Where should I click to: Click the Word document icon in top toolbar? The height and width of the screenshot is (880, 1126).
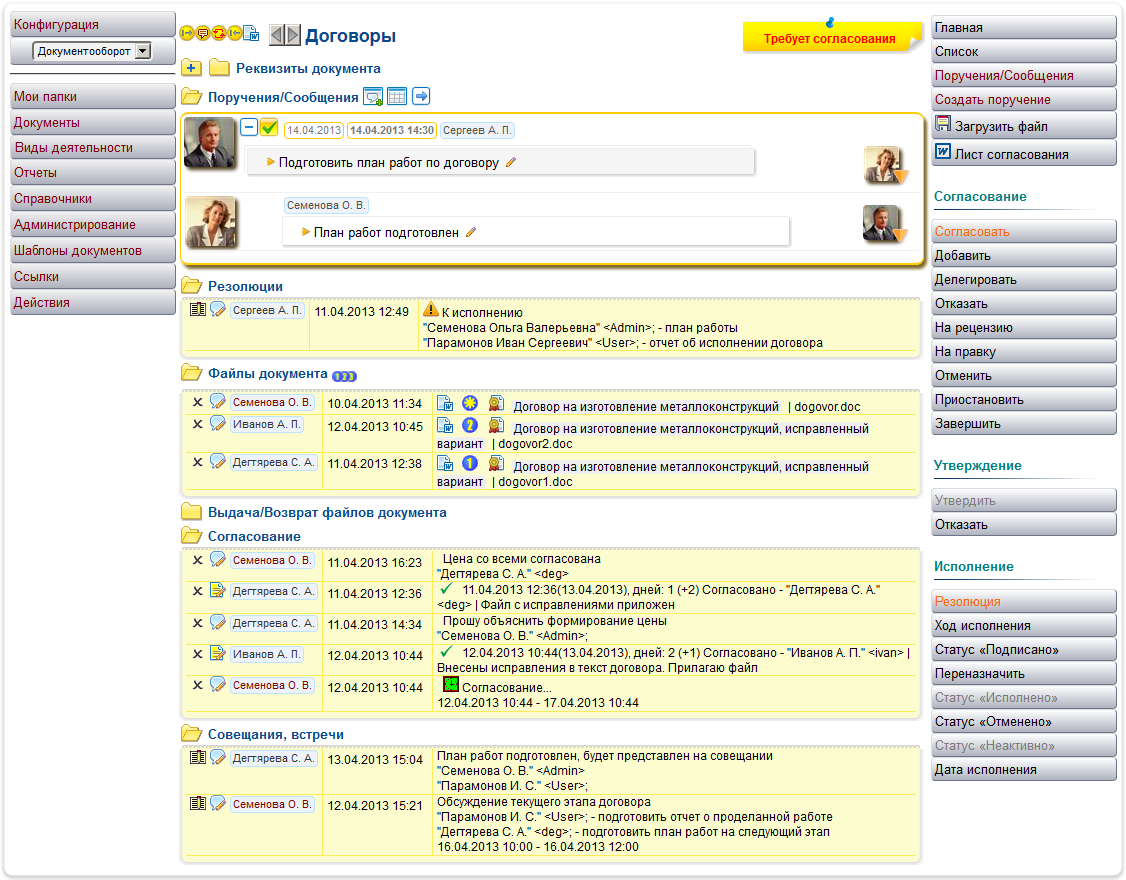coord(252,34)
